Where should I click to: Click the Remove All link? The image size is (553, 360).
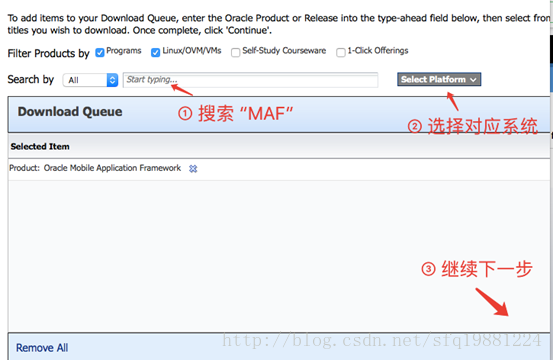42,348
